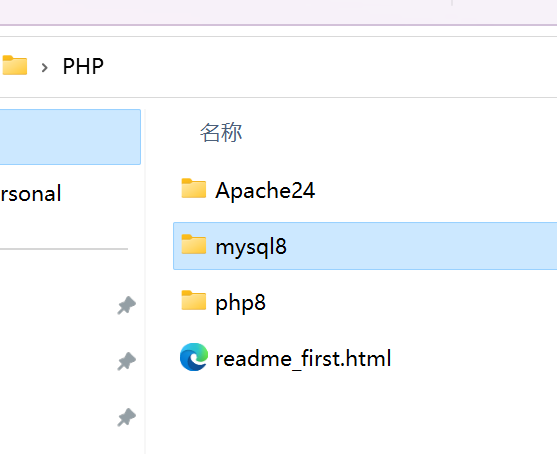Screen dimensions: 557x454
Task: Click the highlighted navigation pane item
Action: point(70,137)
